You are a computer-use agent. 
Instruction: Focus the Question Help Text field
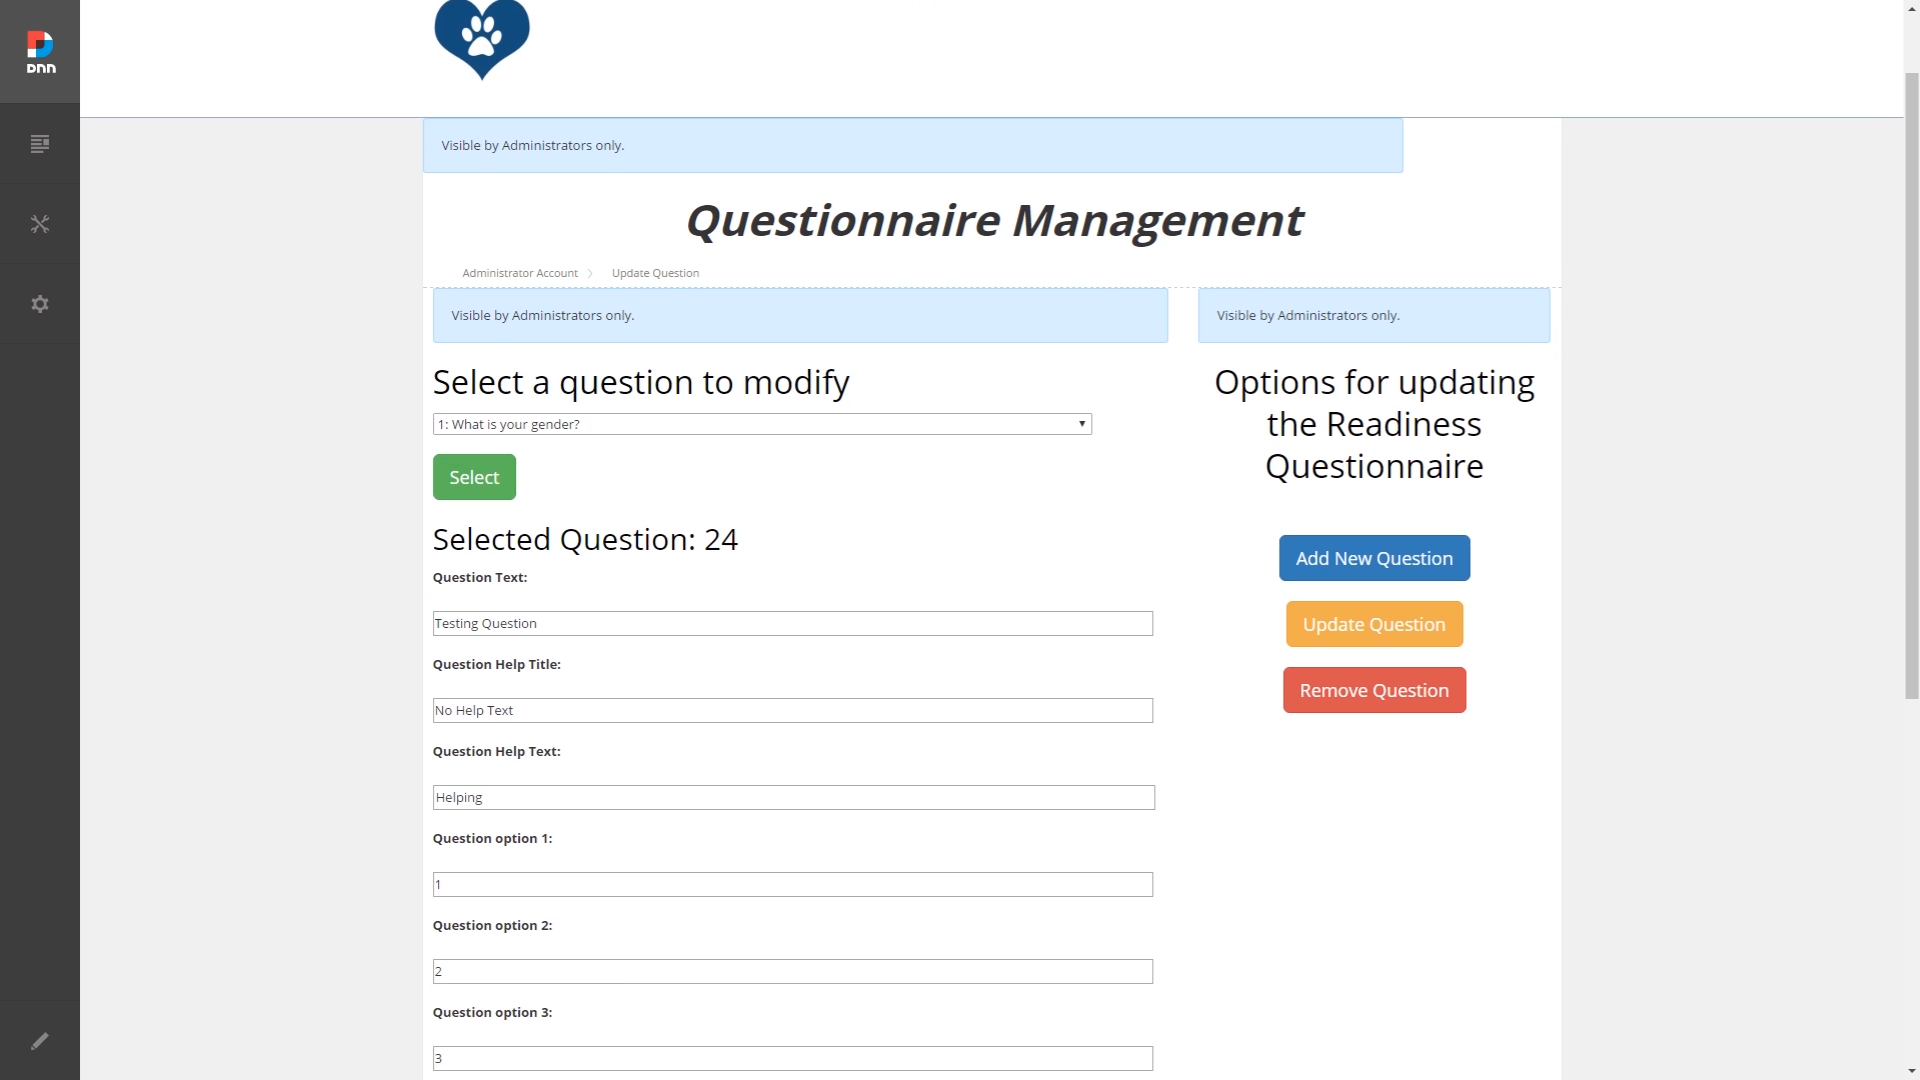point(794,797)
